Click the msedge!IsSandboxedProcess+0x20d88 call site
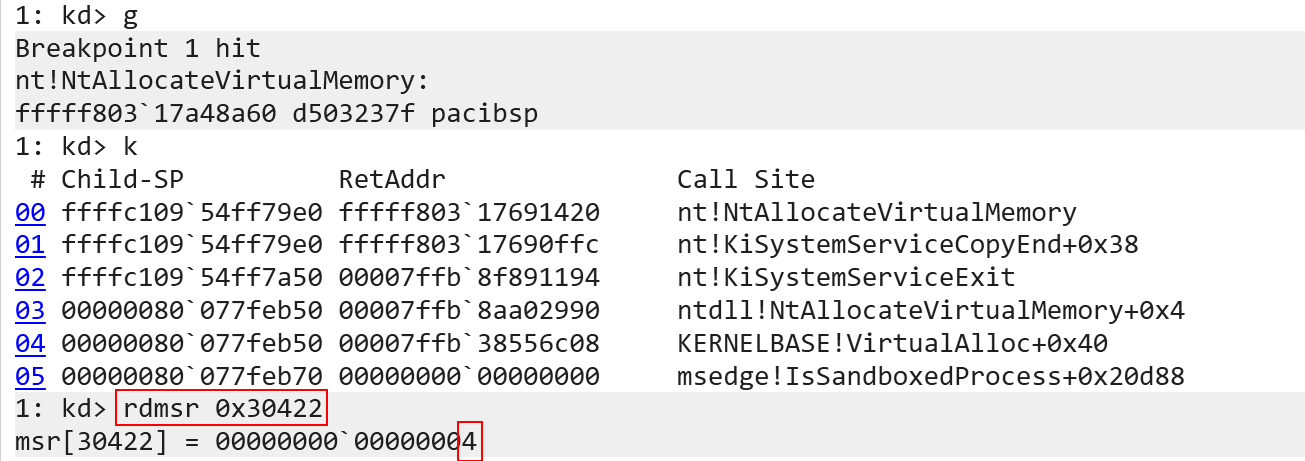Viewport: 1305px width, 461px height. pyautogui.click(x=930, y=377)
